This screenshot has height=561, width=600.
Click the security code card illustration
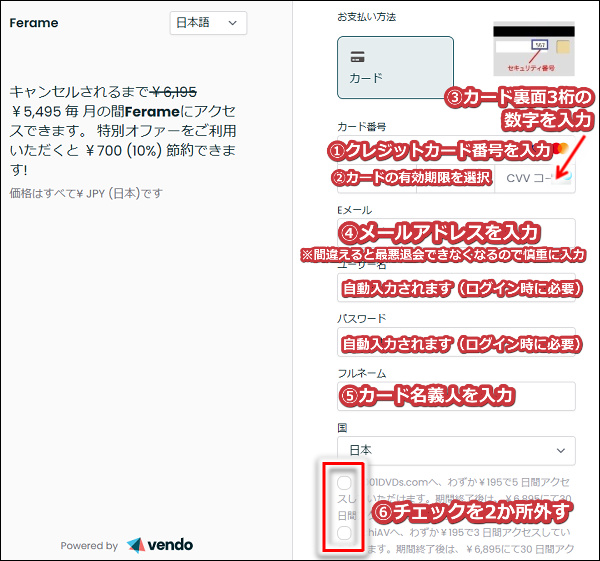click(534, 49)
